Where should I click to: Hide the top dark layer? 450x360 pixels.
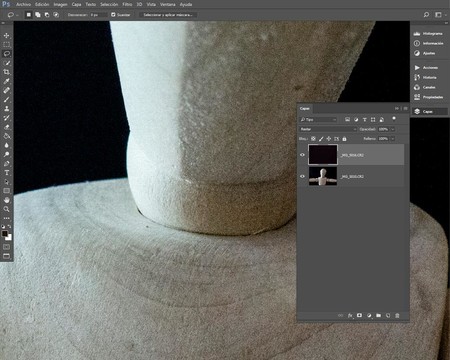[302, 155]
